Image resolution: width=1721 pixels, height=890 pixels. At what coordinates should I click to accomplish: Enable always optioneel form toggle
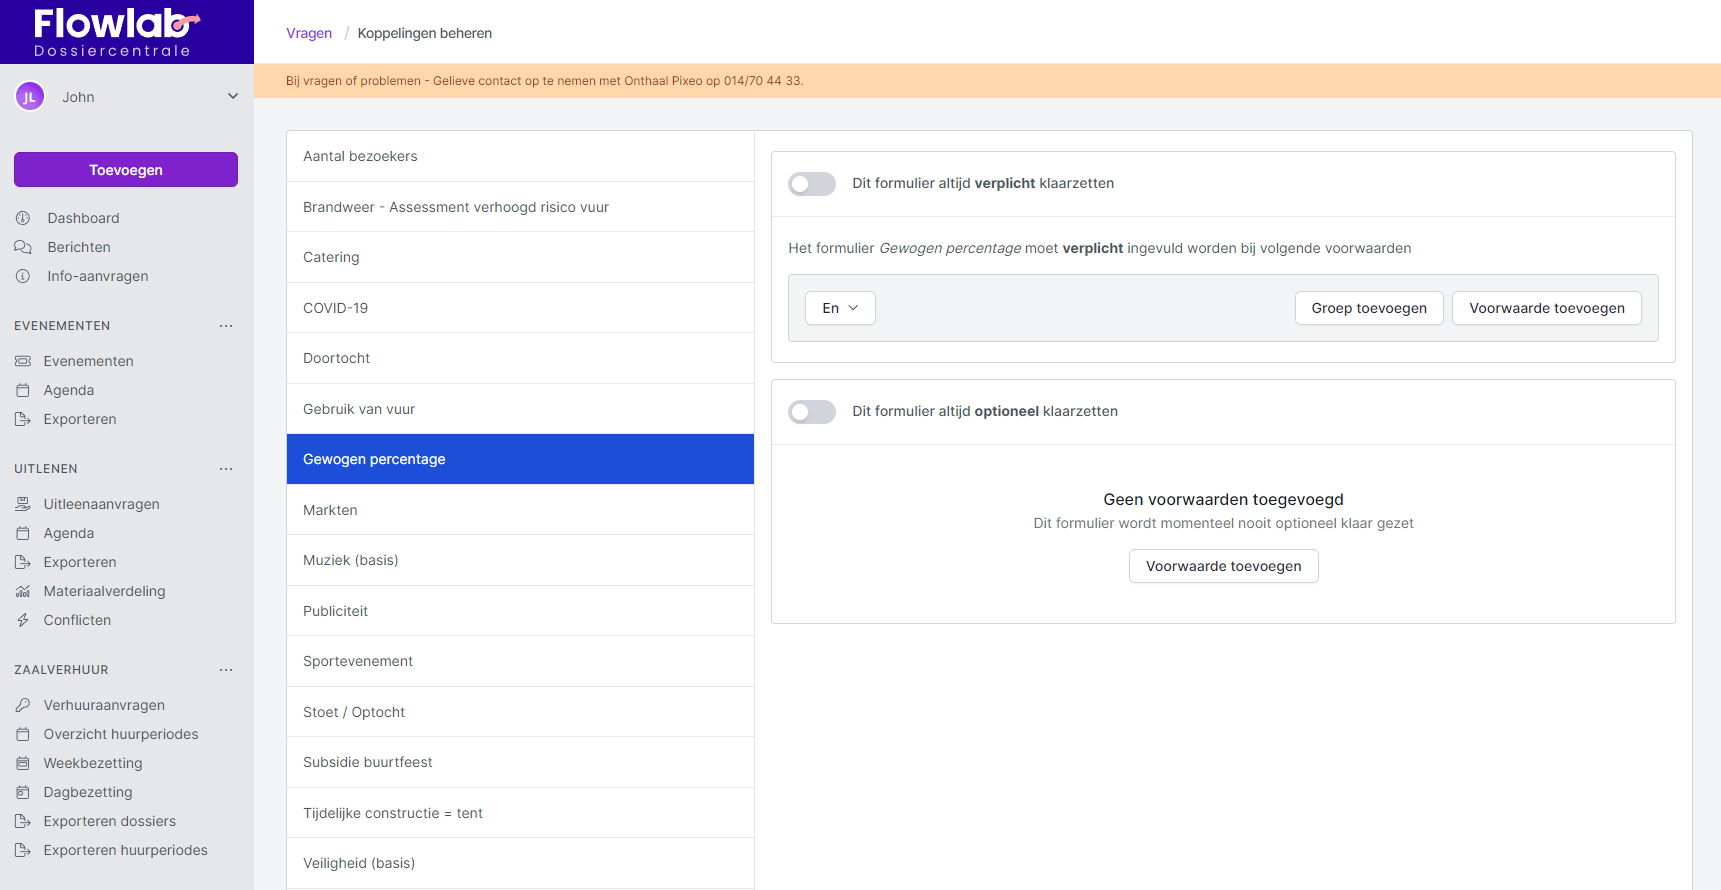click(811, 412)
